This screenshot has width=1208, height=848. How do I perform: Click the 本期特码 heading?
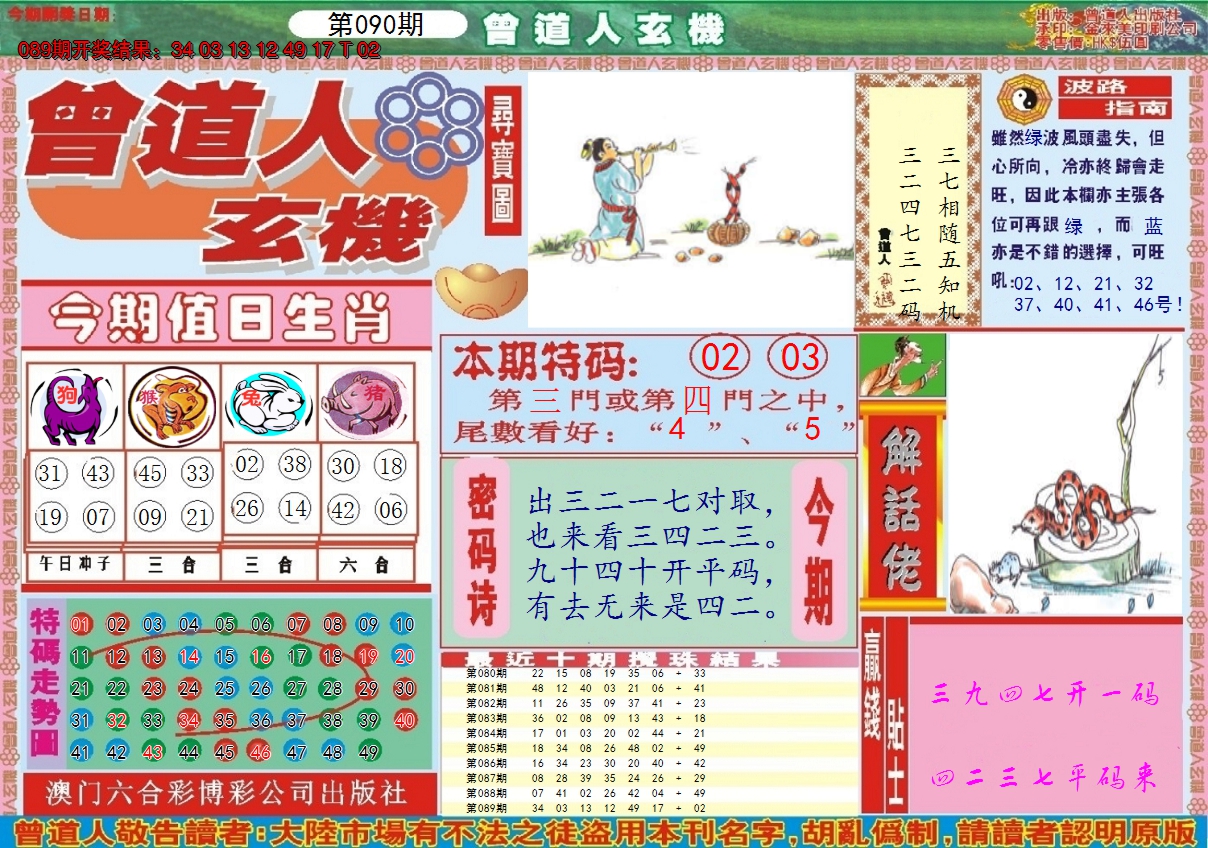pos(544,360)
